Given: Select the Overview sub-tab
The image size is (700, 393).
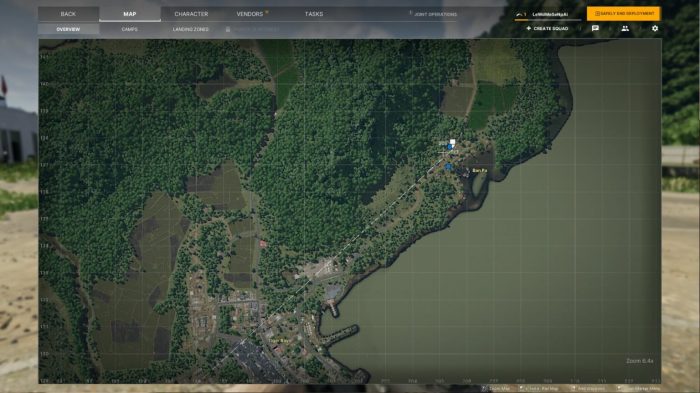Looking at the screenshot, I should [68, 29].
